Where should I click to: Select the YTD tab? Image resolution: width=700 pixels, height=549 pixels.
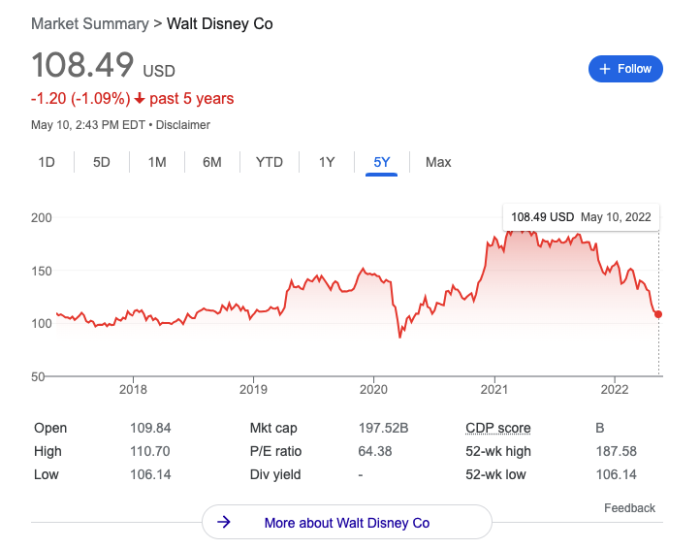pos(269,162)
